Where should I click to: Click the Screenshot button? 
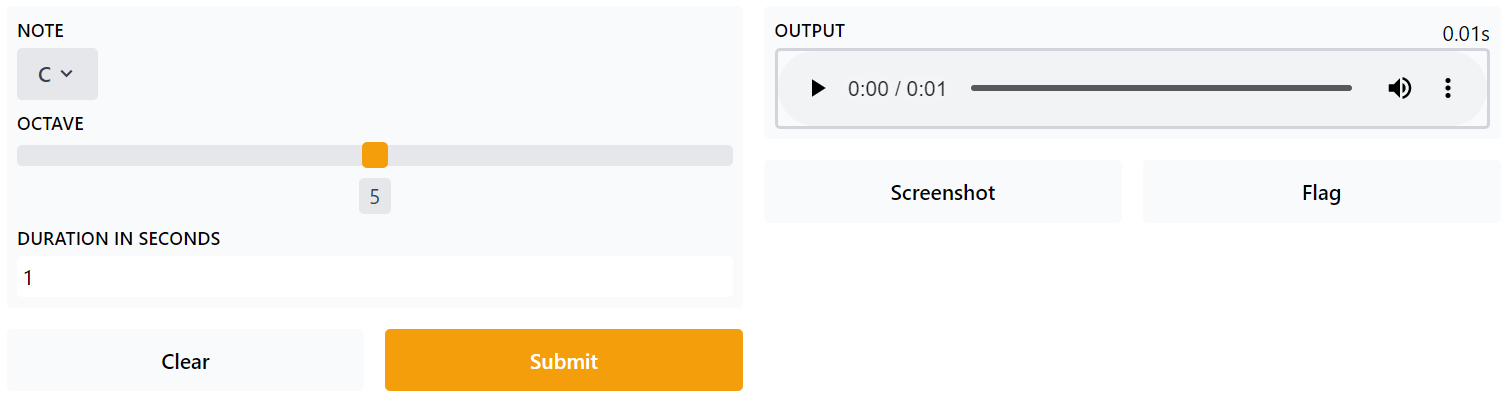point(943,192)
